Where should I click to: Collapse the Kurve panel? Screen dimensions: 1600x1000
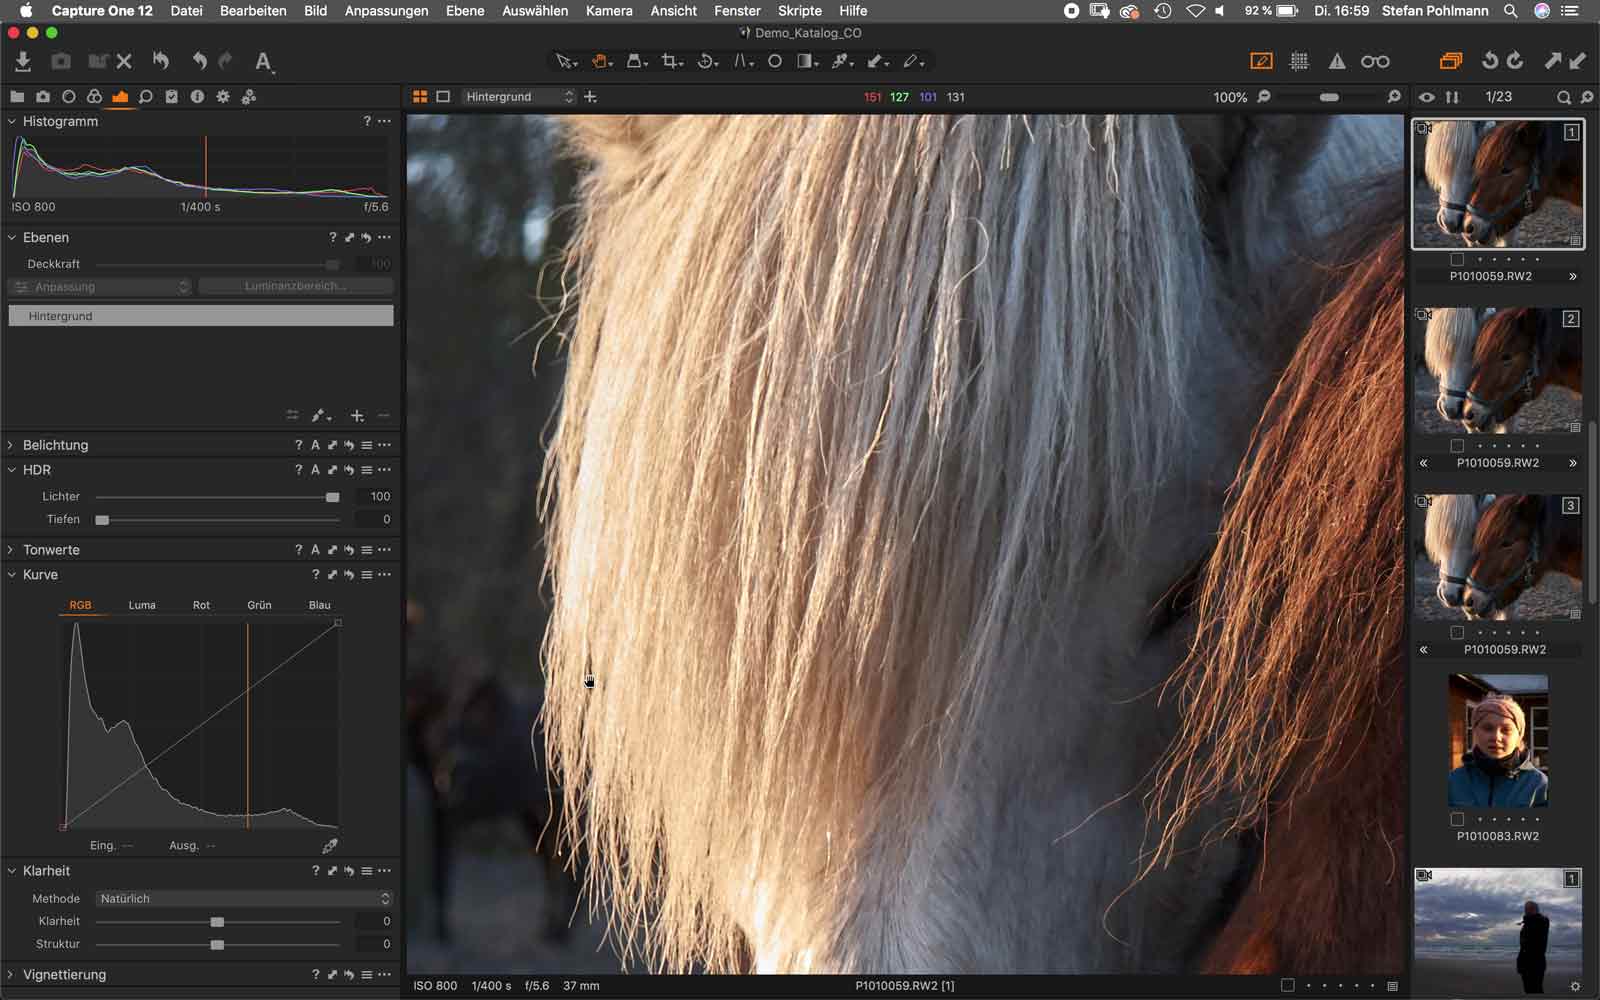11,574
